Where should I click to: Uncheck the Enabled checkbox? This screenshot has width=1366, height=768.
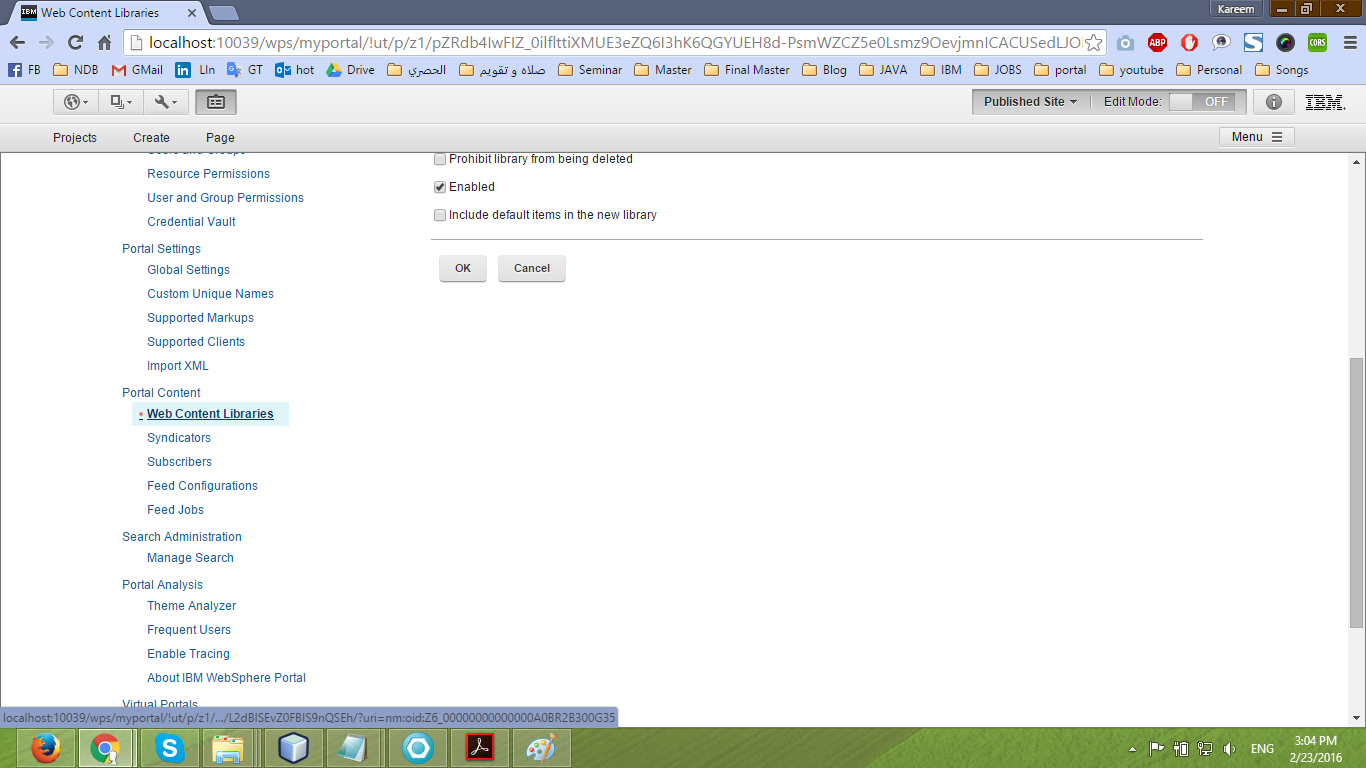coord(439,186)
